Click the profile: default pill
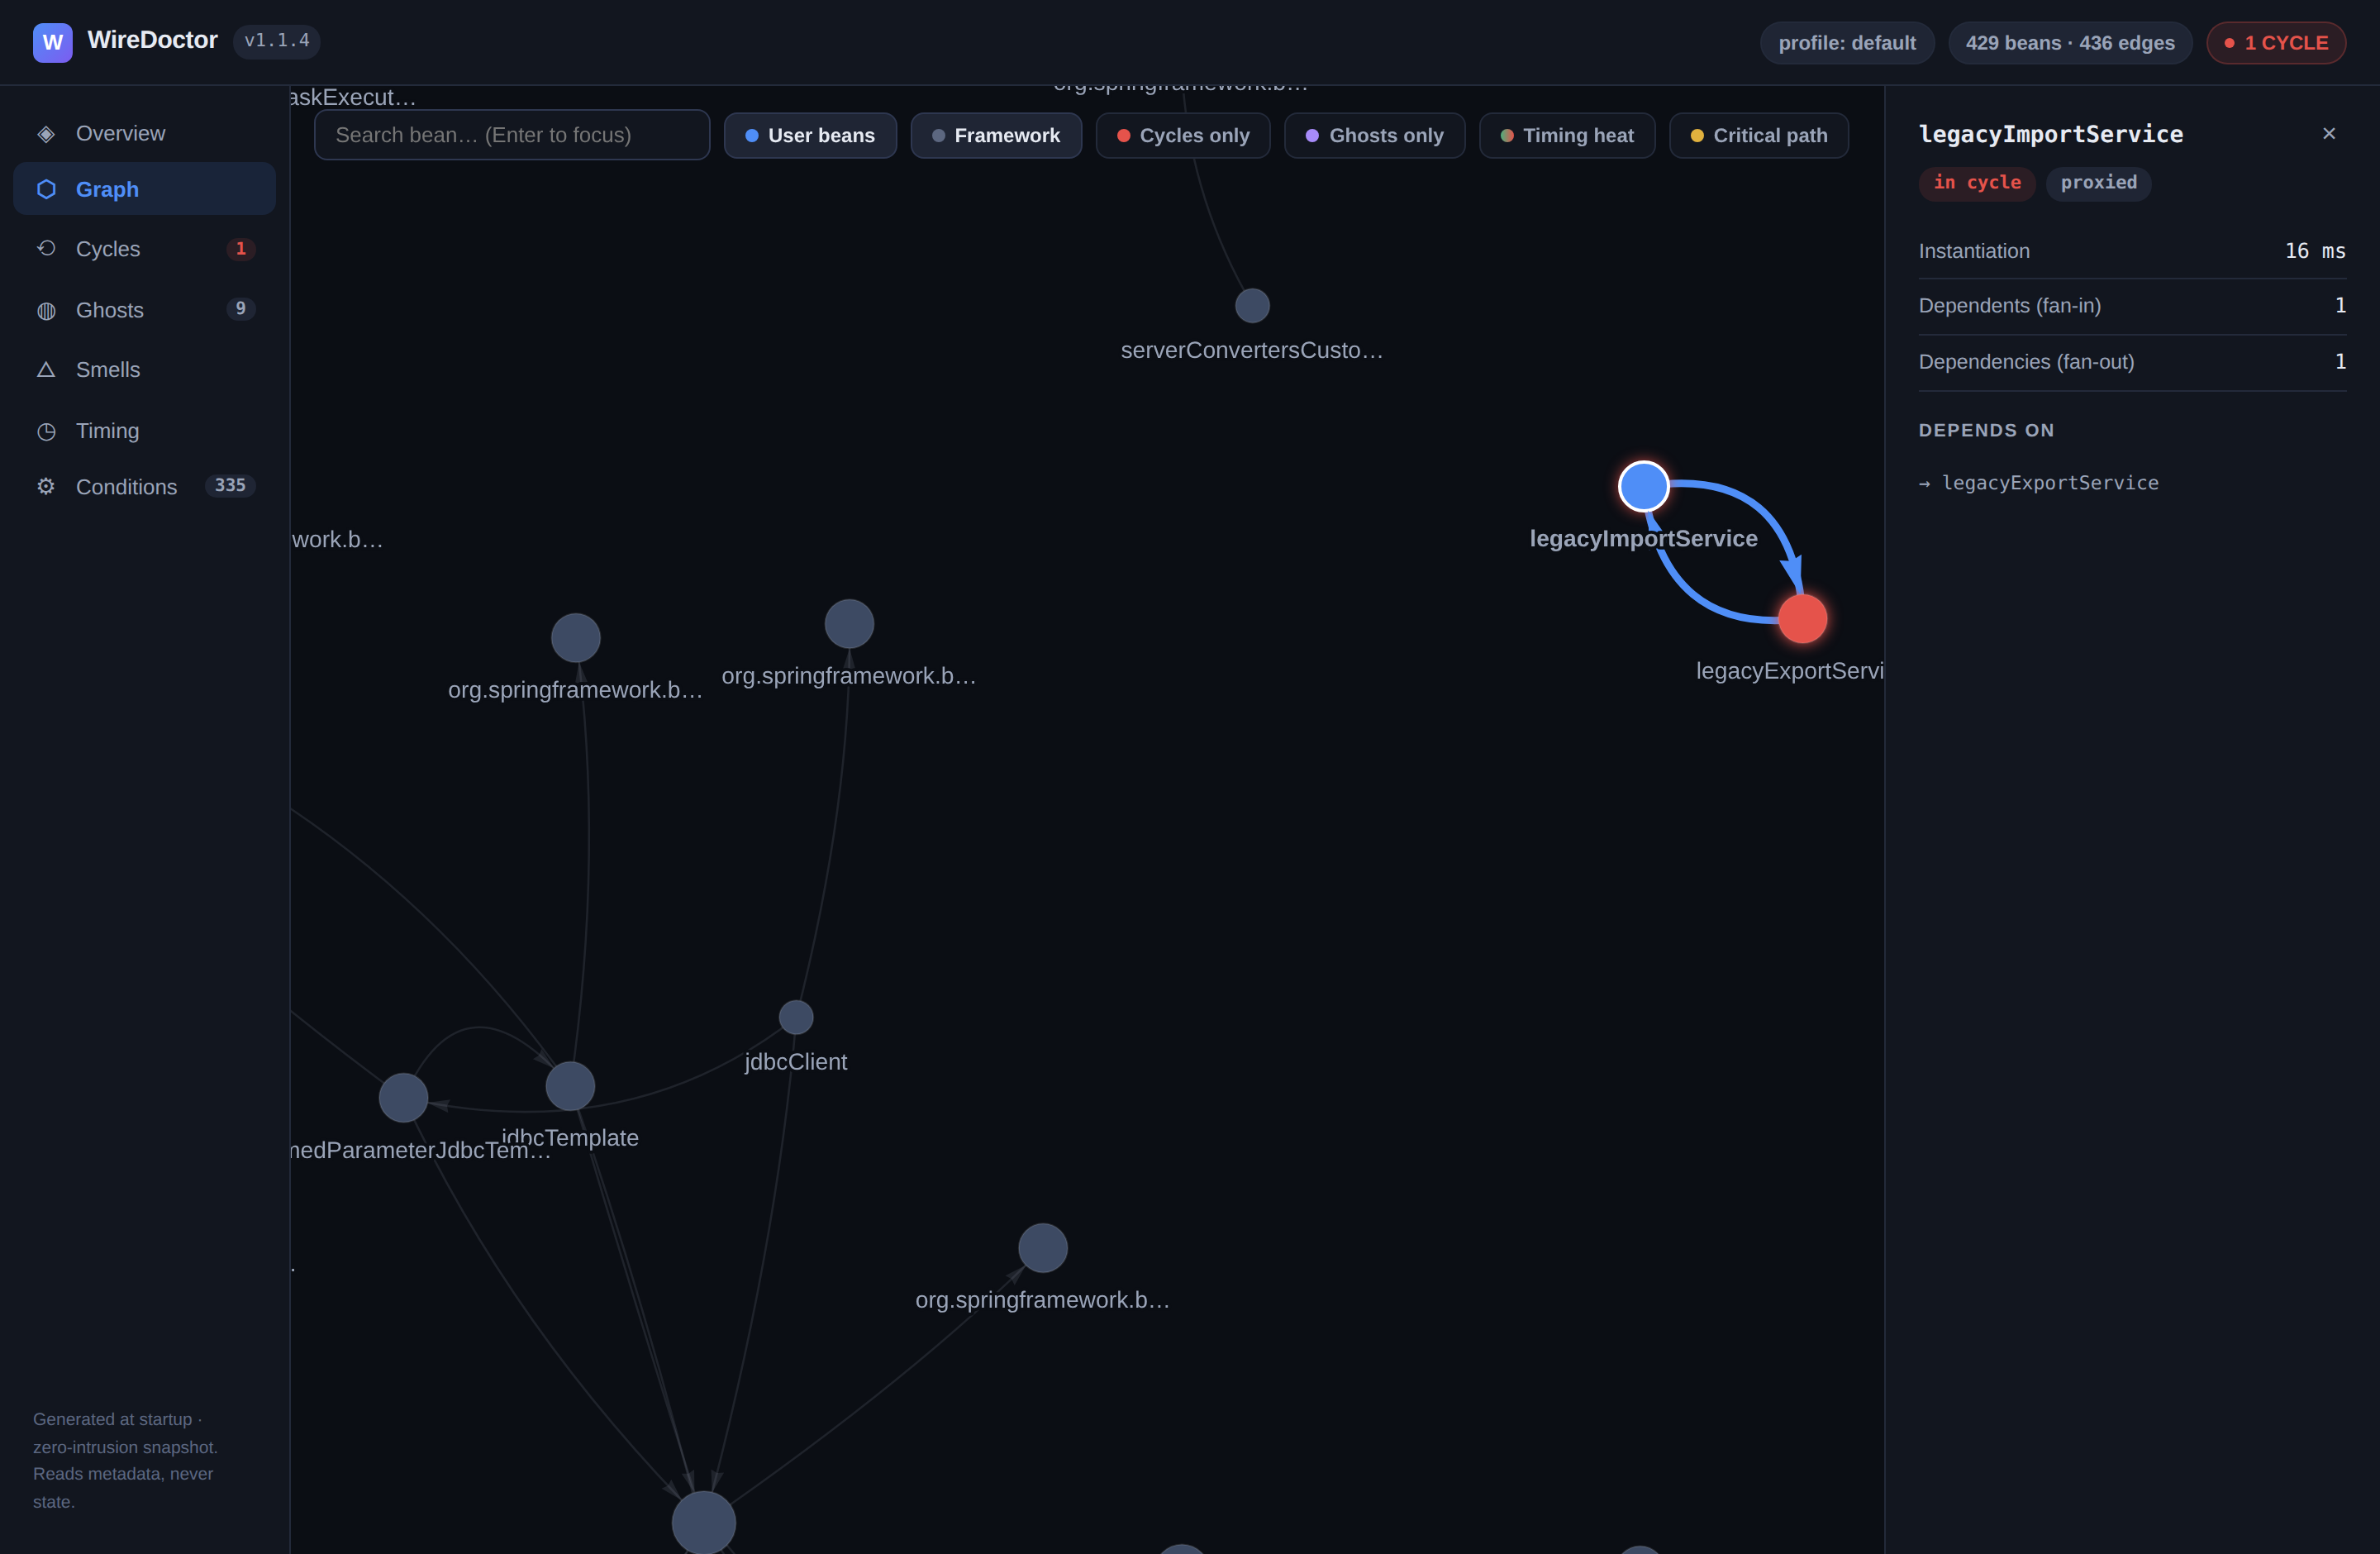The image size is (2380, 1554). [1847, 43]
